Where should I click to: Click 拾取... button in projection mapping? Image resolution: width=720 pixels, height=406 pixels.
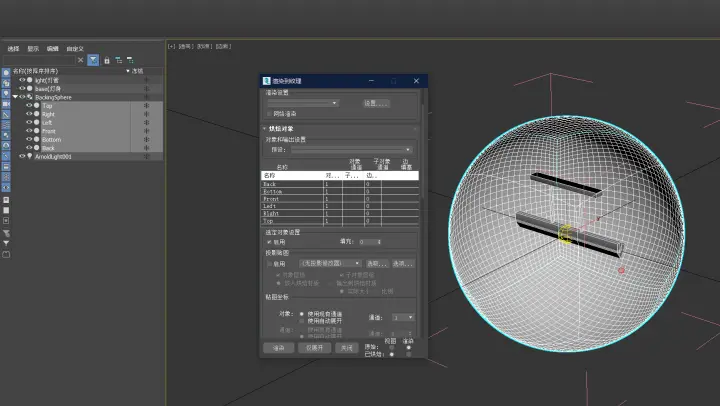click(x=377, y=264)
